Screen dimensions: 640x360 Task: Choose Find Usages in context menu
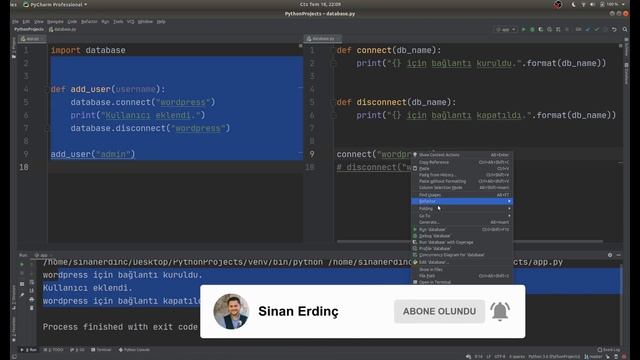coord(462,195)
